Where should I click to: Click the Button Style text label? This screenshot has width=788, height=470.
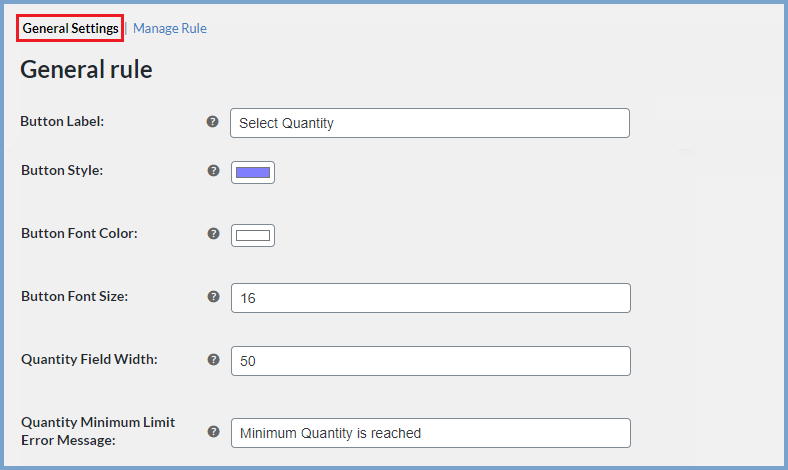[x=62, y=170]
